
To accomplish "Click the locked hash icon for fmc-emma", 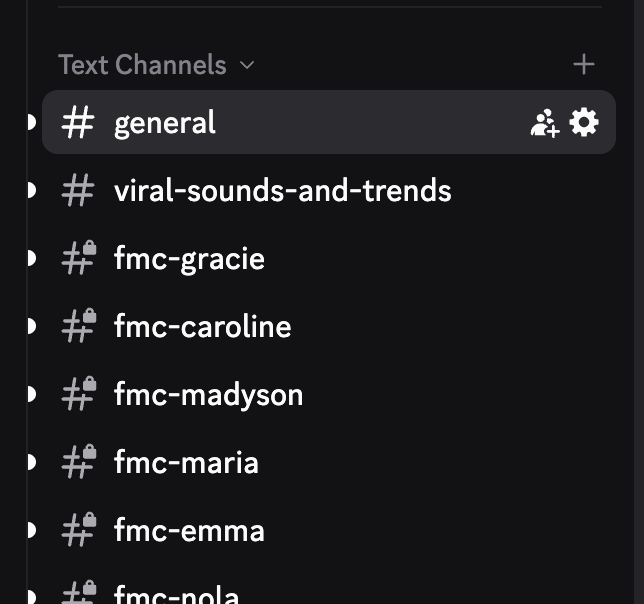I will (x=79, y=530).
